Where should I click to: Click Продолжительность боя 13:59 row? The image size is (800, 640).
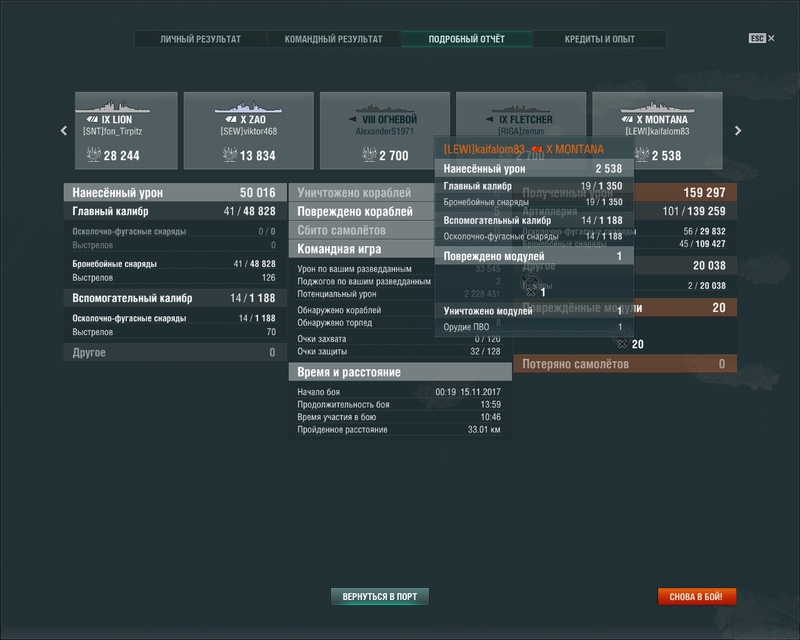tap(399, 405)
